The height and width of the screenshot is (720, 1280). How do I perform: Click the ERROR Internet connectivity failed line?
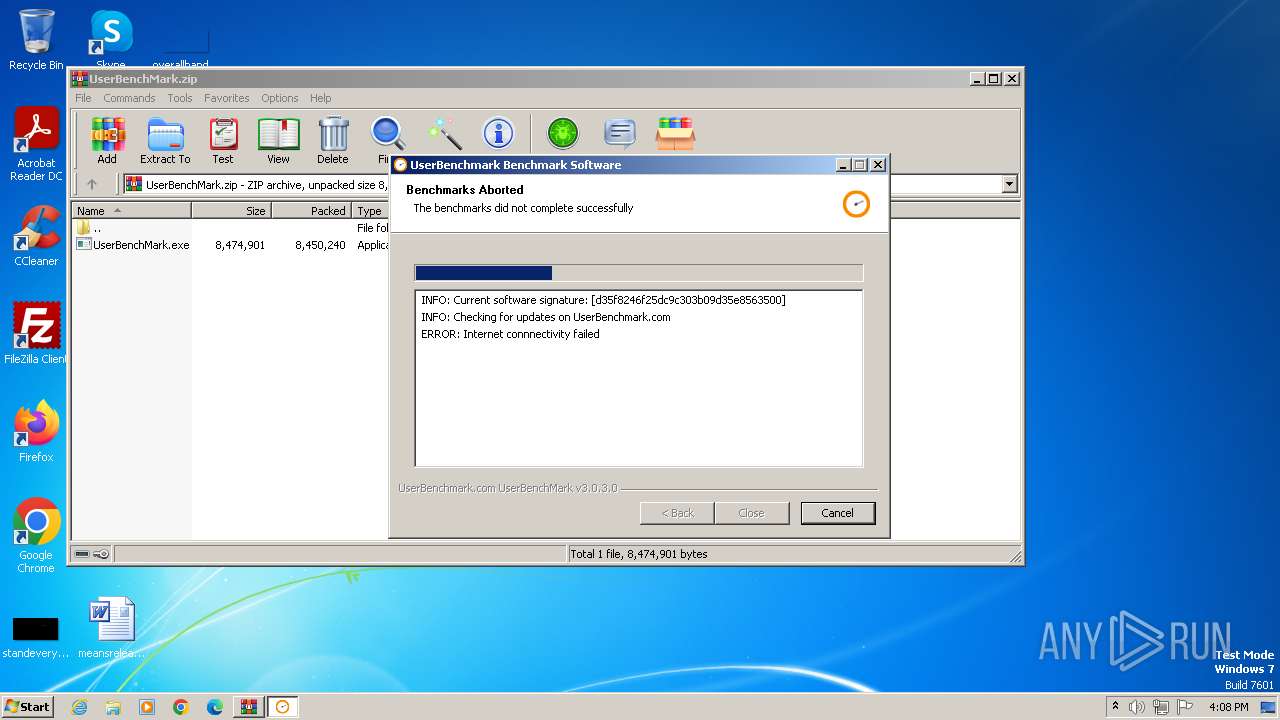(x=510, y=334)
